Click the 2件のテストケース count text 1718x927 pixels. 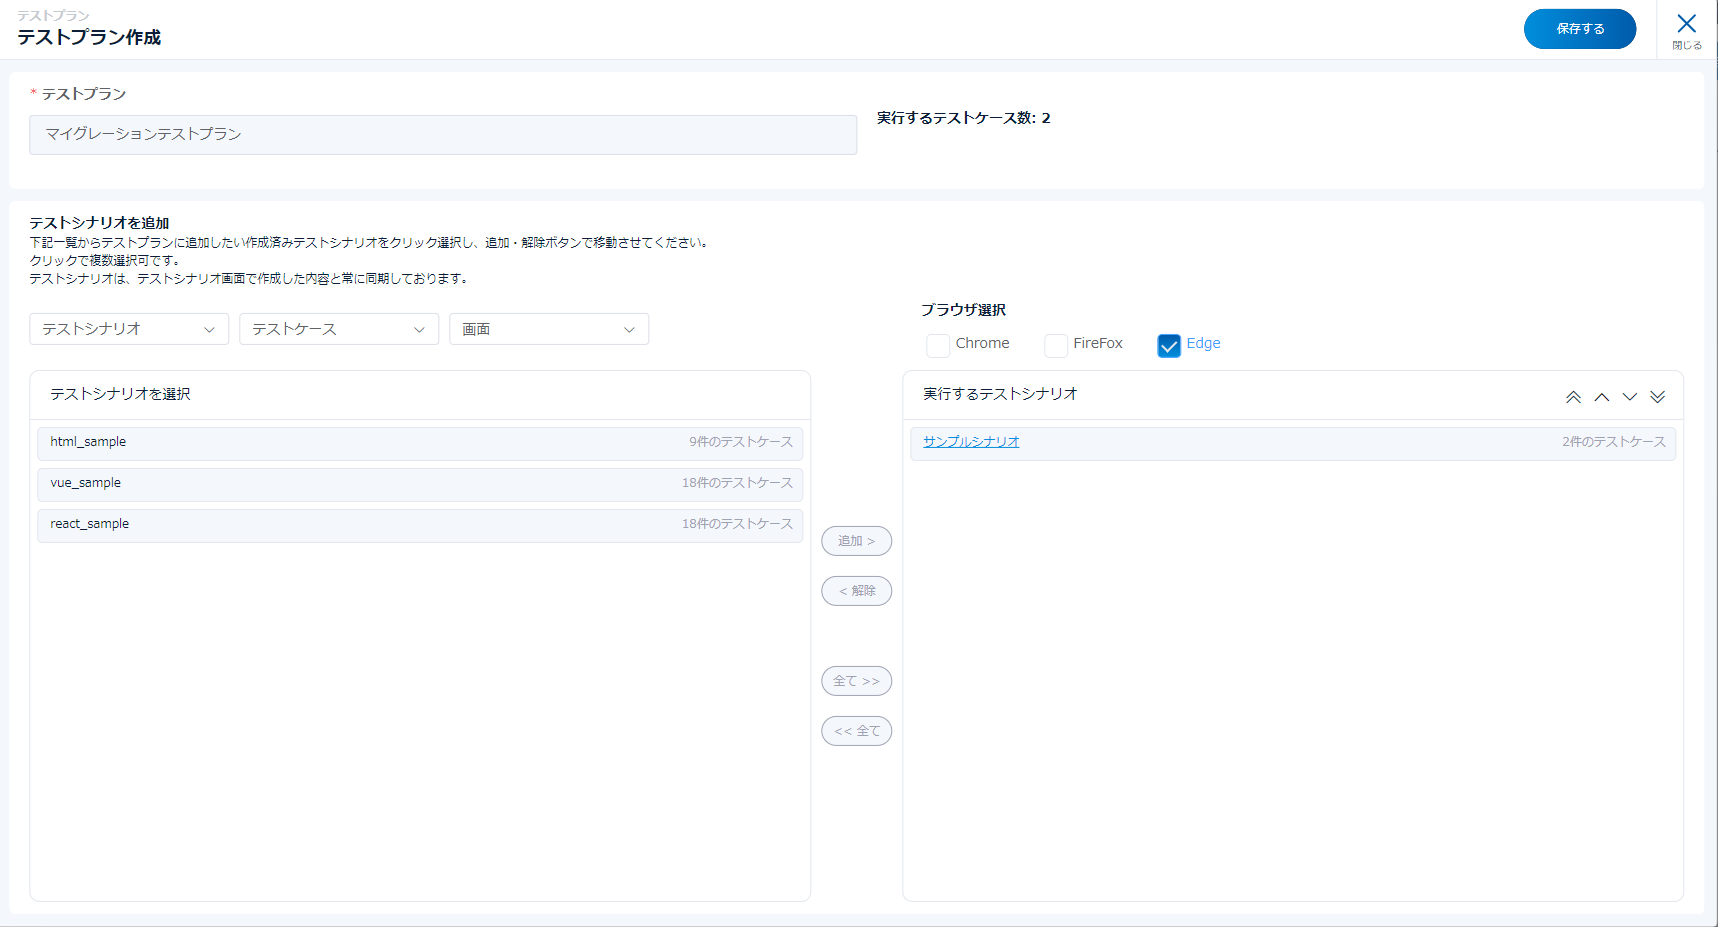[x=1614, y=442]
